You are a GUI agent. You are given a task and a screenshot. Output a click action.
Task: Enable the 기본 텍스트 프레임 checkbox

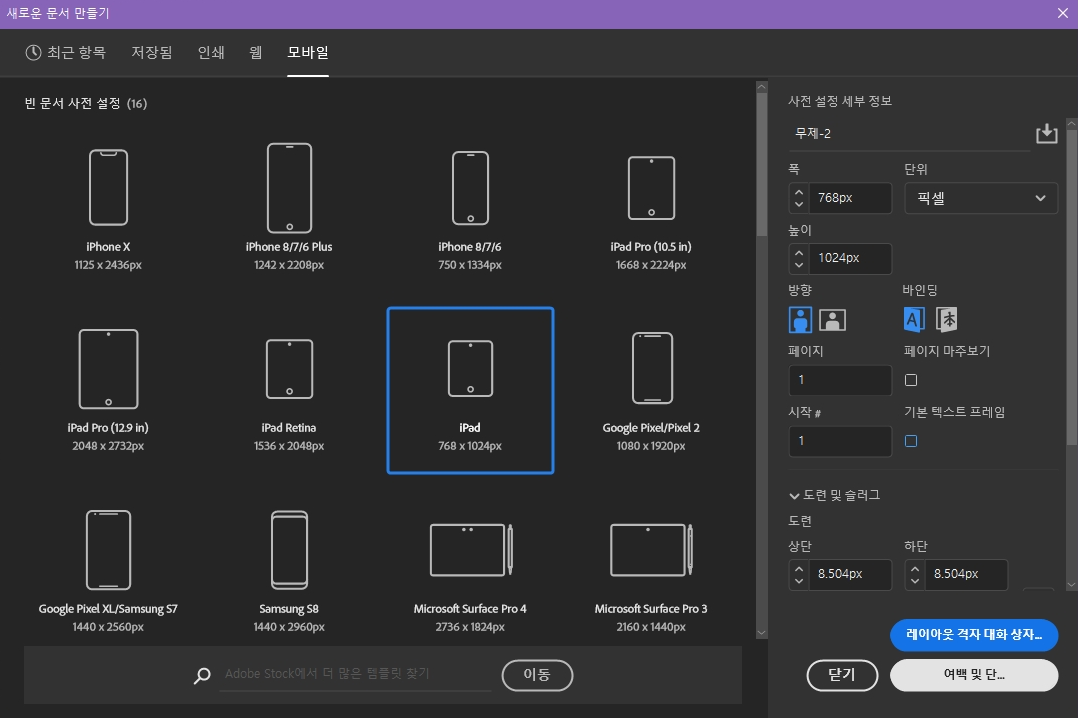pos(911,441)
